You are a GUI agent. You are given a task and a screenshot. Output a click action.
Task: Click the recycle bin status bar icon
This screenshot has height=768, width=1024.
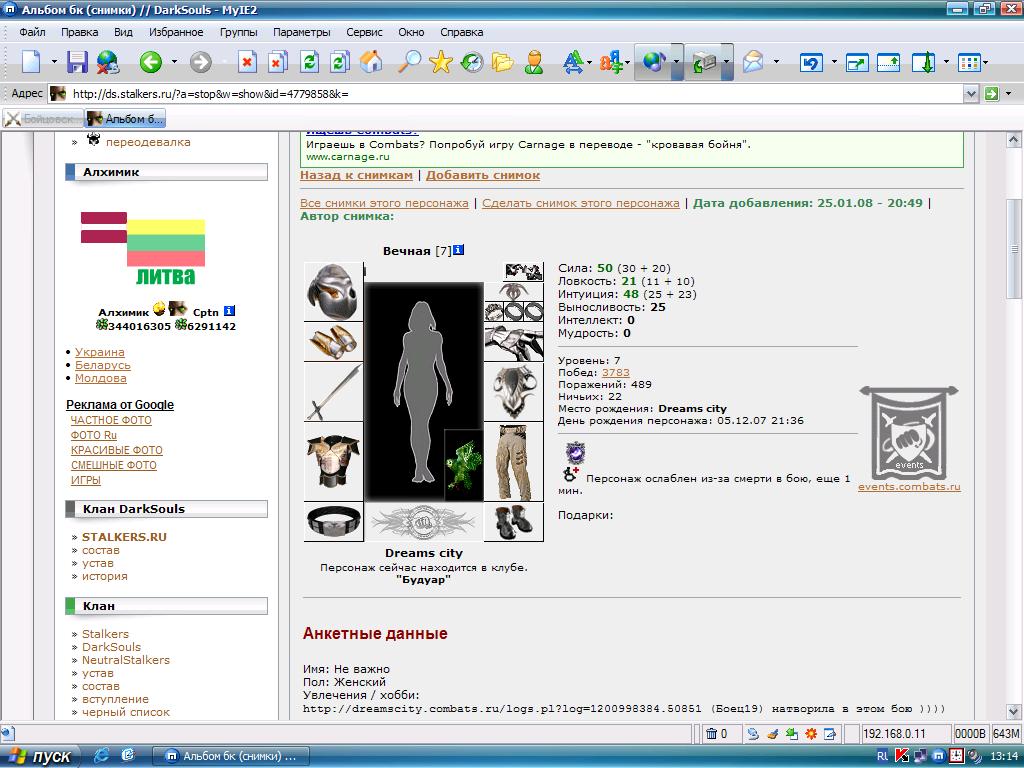pyautogui.click(x=712, y=733)
